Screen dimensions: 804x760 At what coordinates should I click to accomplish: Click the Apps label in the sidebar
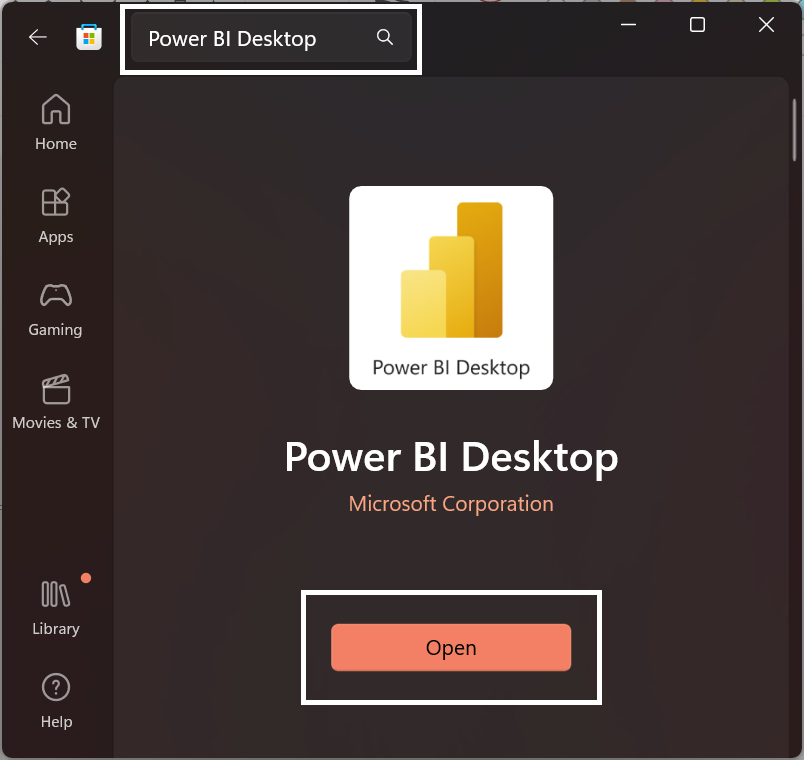coord(55,236)
